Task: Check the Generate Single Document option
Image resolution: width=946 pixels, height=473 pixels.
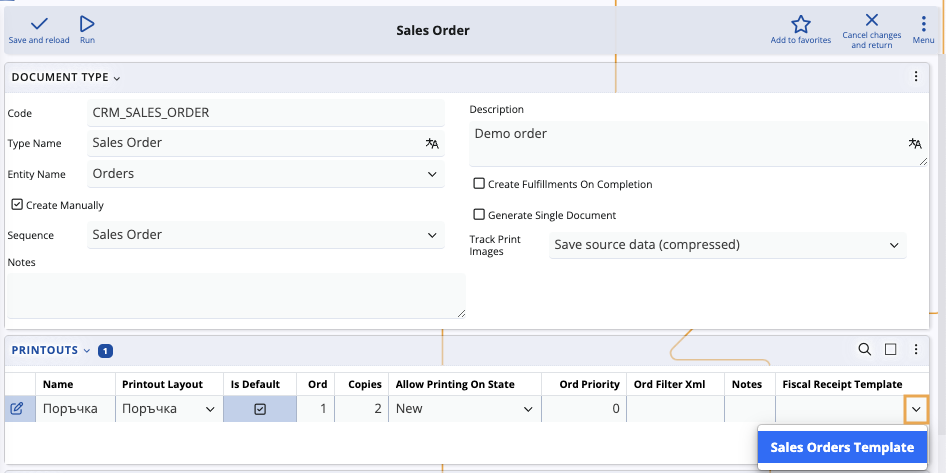Action: [x=479, y=215]
